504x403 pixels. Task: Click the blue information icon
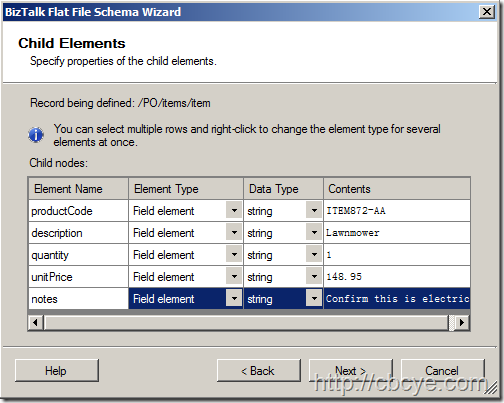click(36, 135)
